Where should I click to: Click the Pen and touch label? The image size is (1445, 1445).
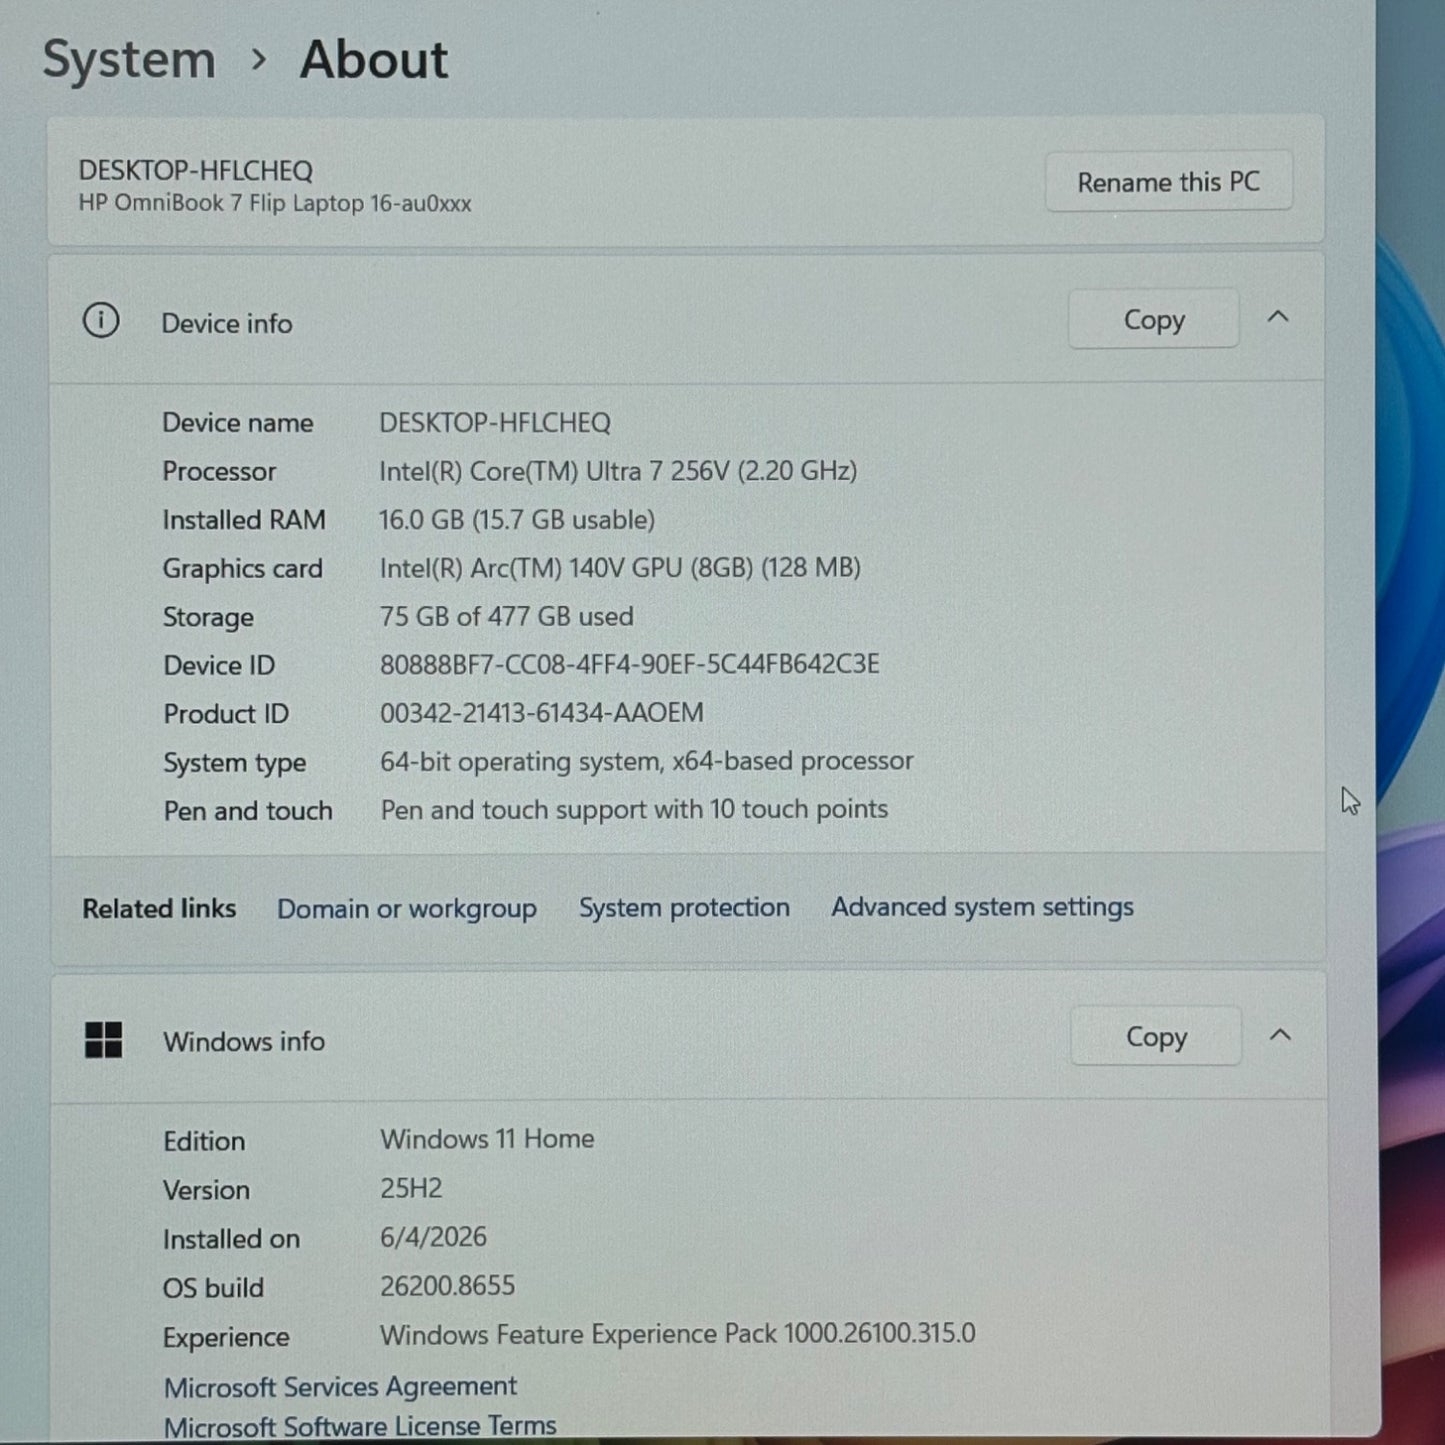248,811
